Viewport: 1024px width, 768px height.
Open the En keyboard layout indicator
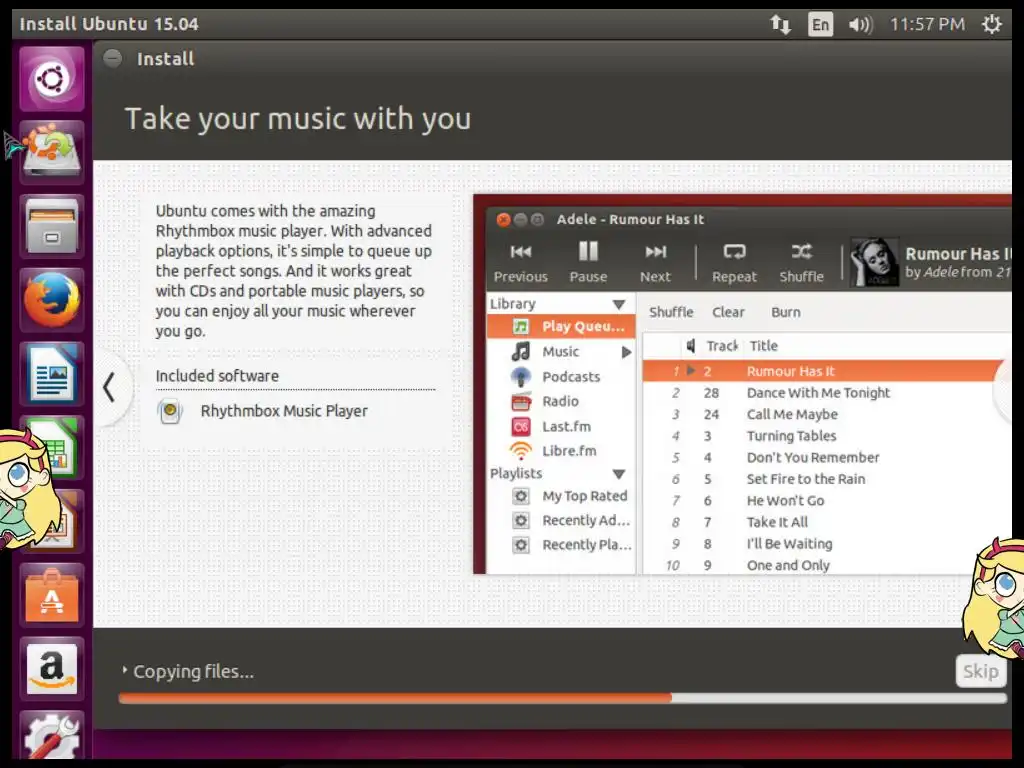coord(820,25)
